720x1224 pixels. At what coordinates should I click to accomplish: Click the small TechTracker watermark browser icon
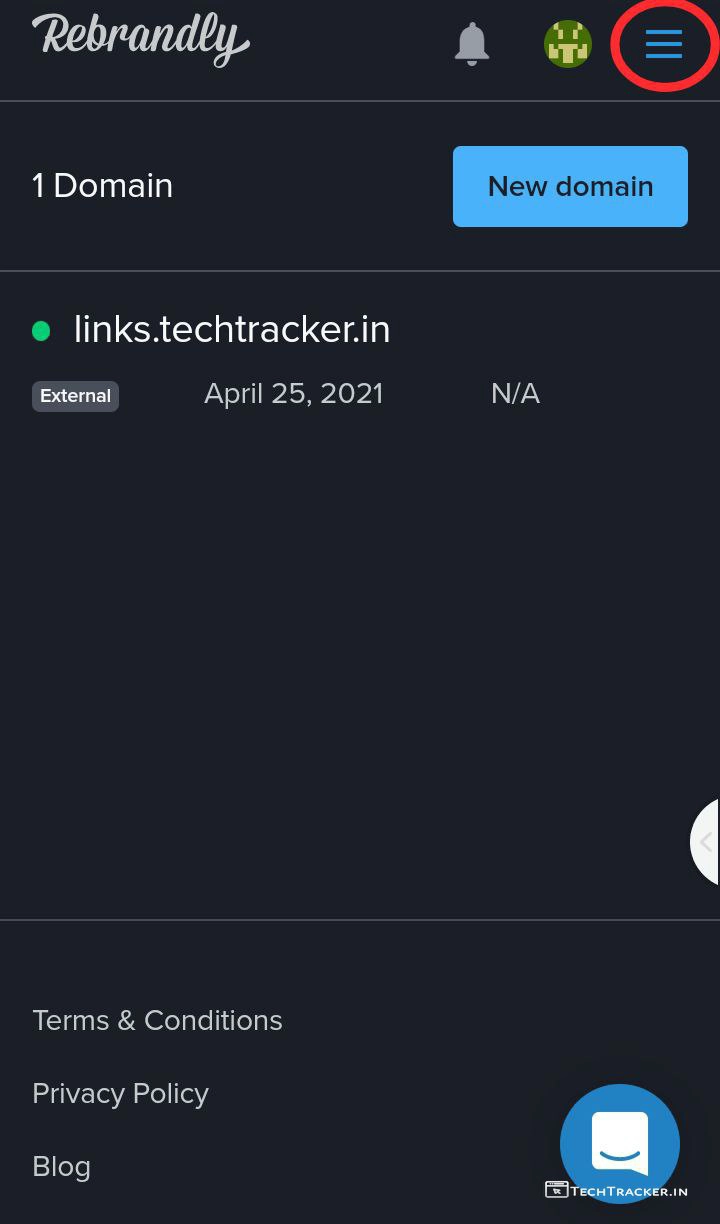pyautogui.click(x=556, y=1190)
